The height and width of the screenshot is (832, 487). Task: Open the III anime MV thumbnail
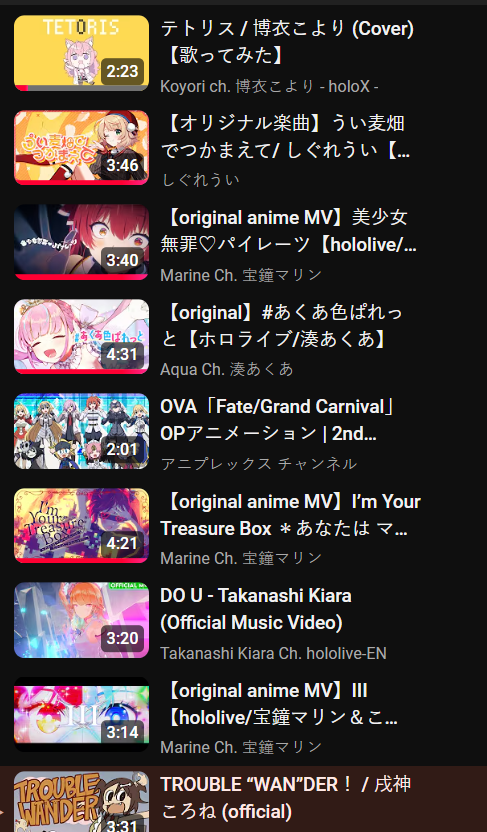point(81,714)
